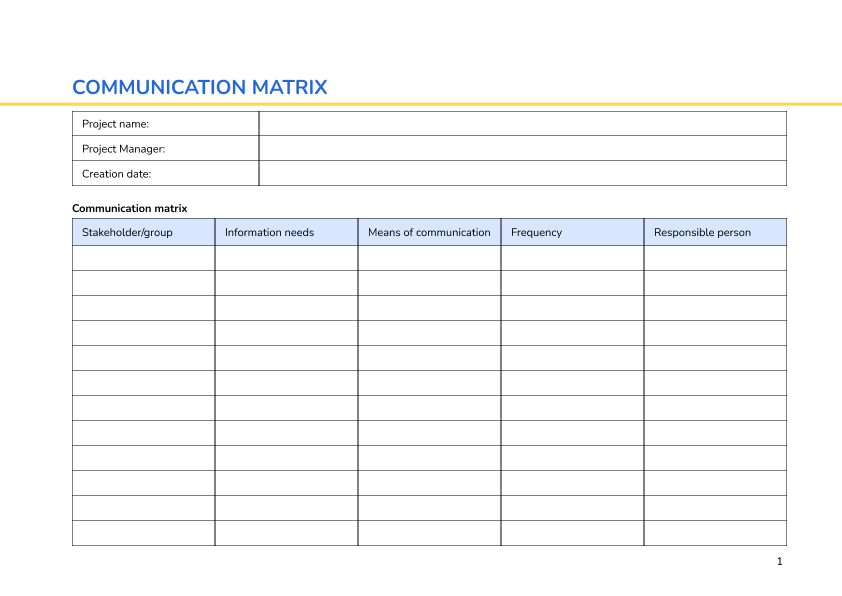The height and width of the screenshot is (596, 842).
Task: Click the first empty Stakeholder/group cell
Action: (143, 257)
